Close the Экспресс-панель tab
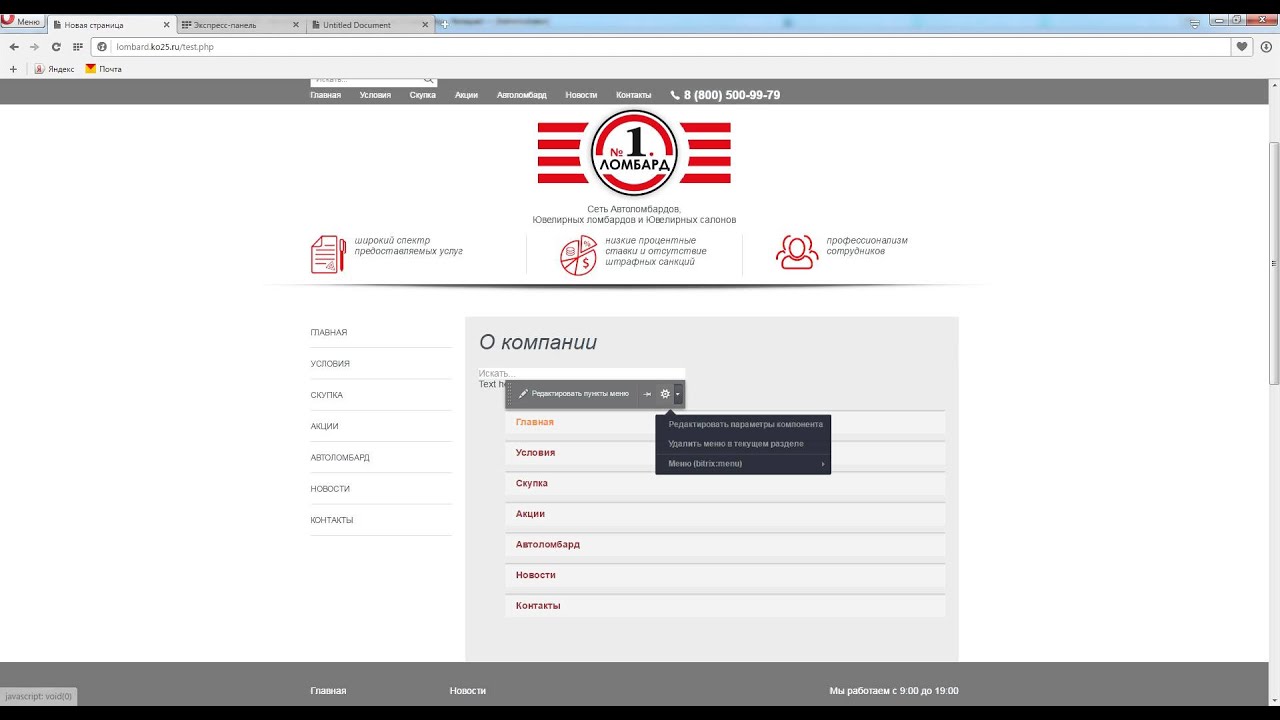 tap(295, 25)
